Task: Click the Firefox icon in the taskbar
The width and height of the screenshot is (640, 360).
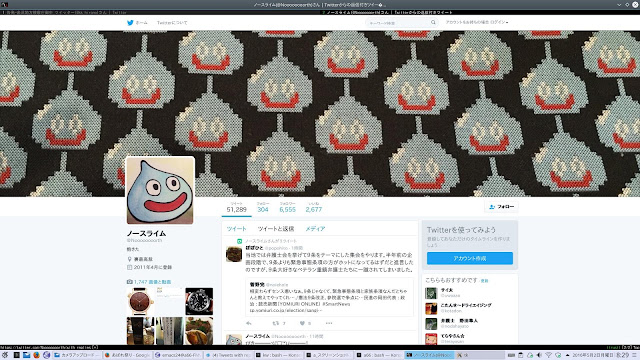Action: click(x=36, y=355)
